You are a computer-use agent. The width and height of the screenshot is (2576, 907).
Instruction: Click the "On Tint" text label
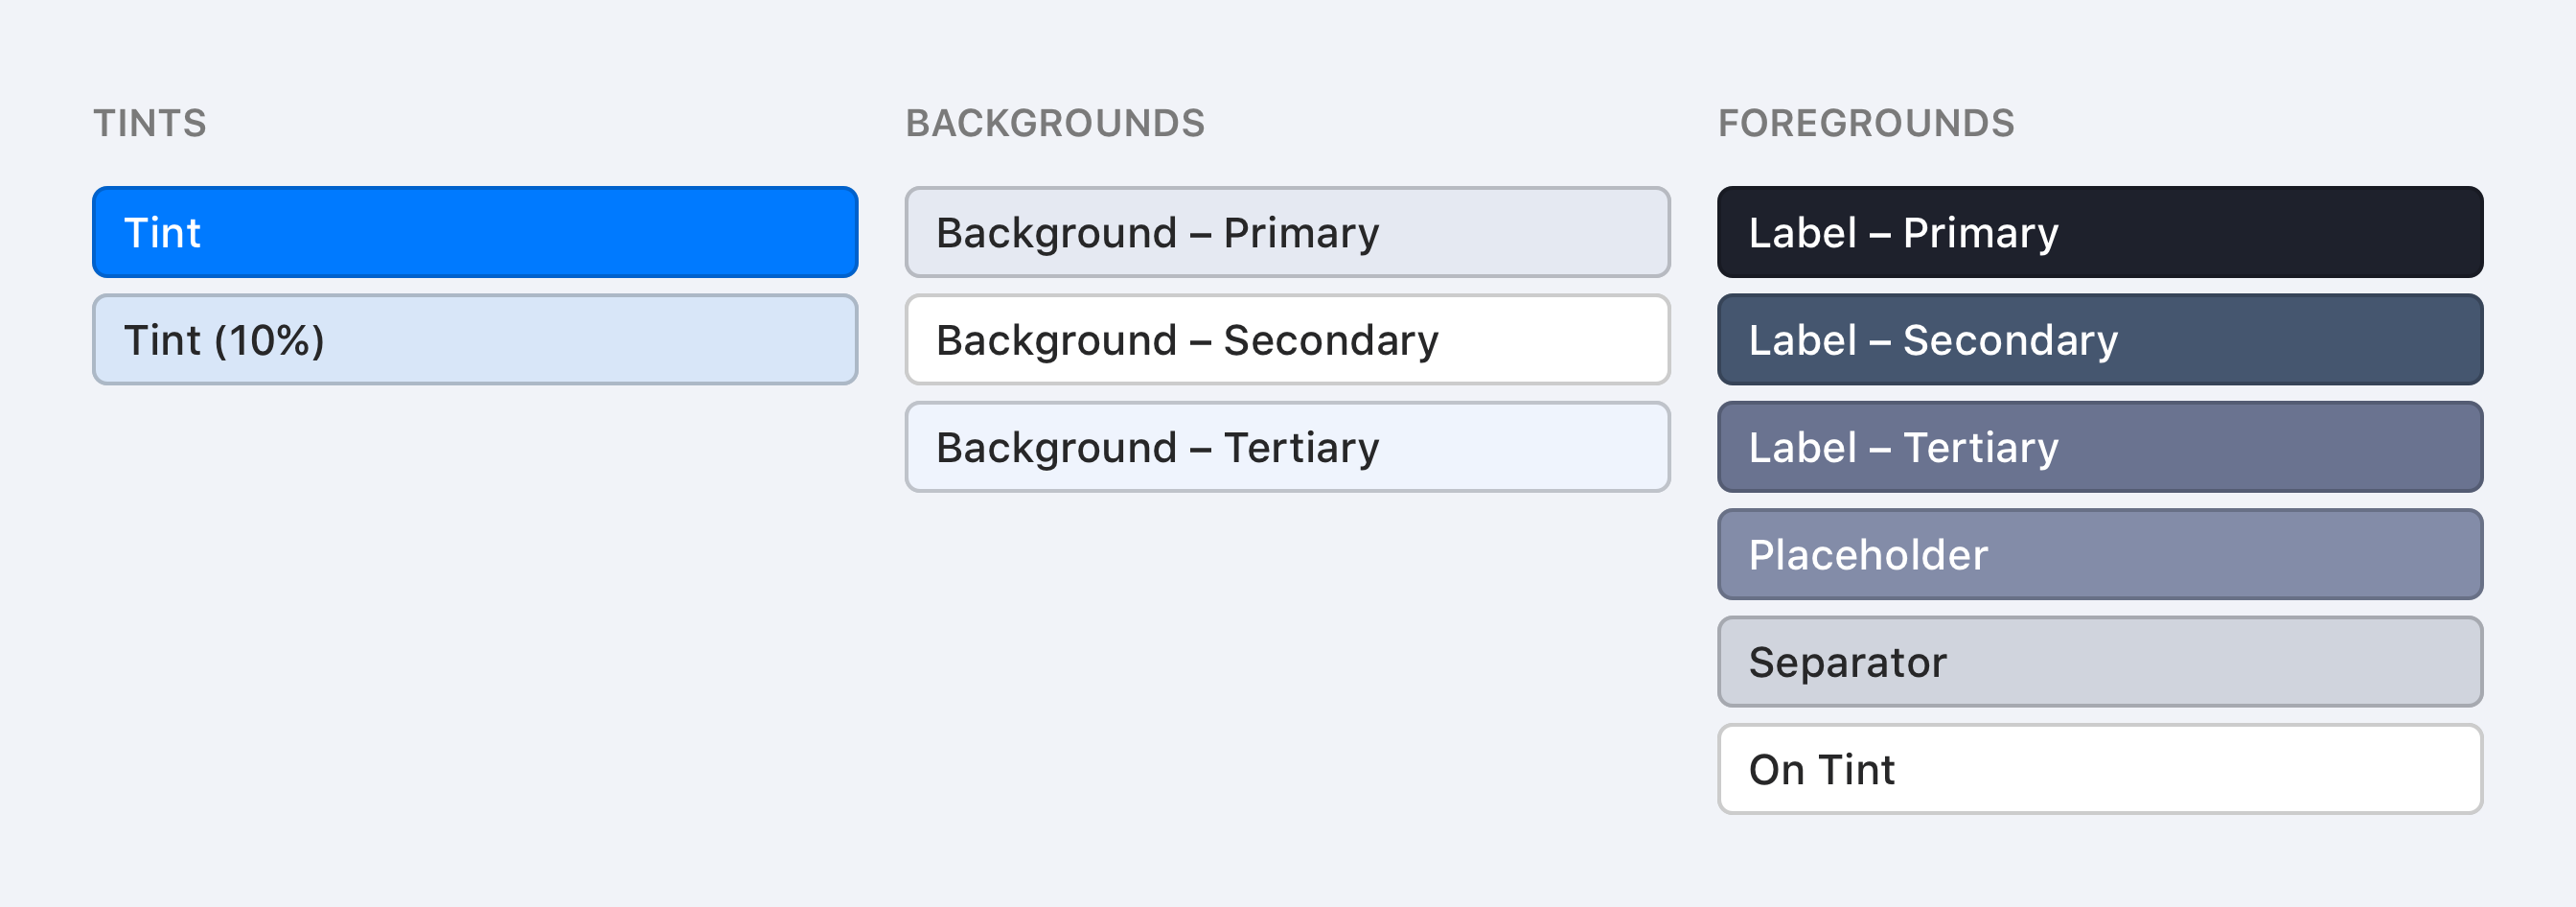[1821, 770]
